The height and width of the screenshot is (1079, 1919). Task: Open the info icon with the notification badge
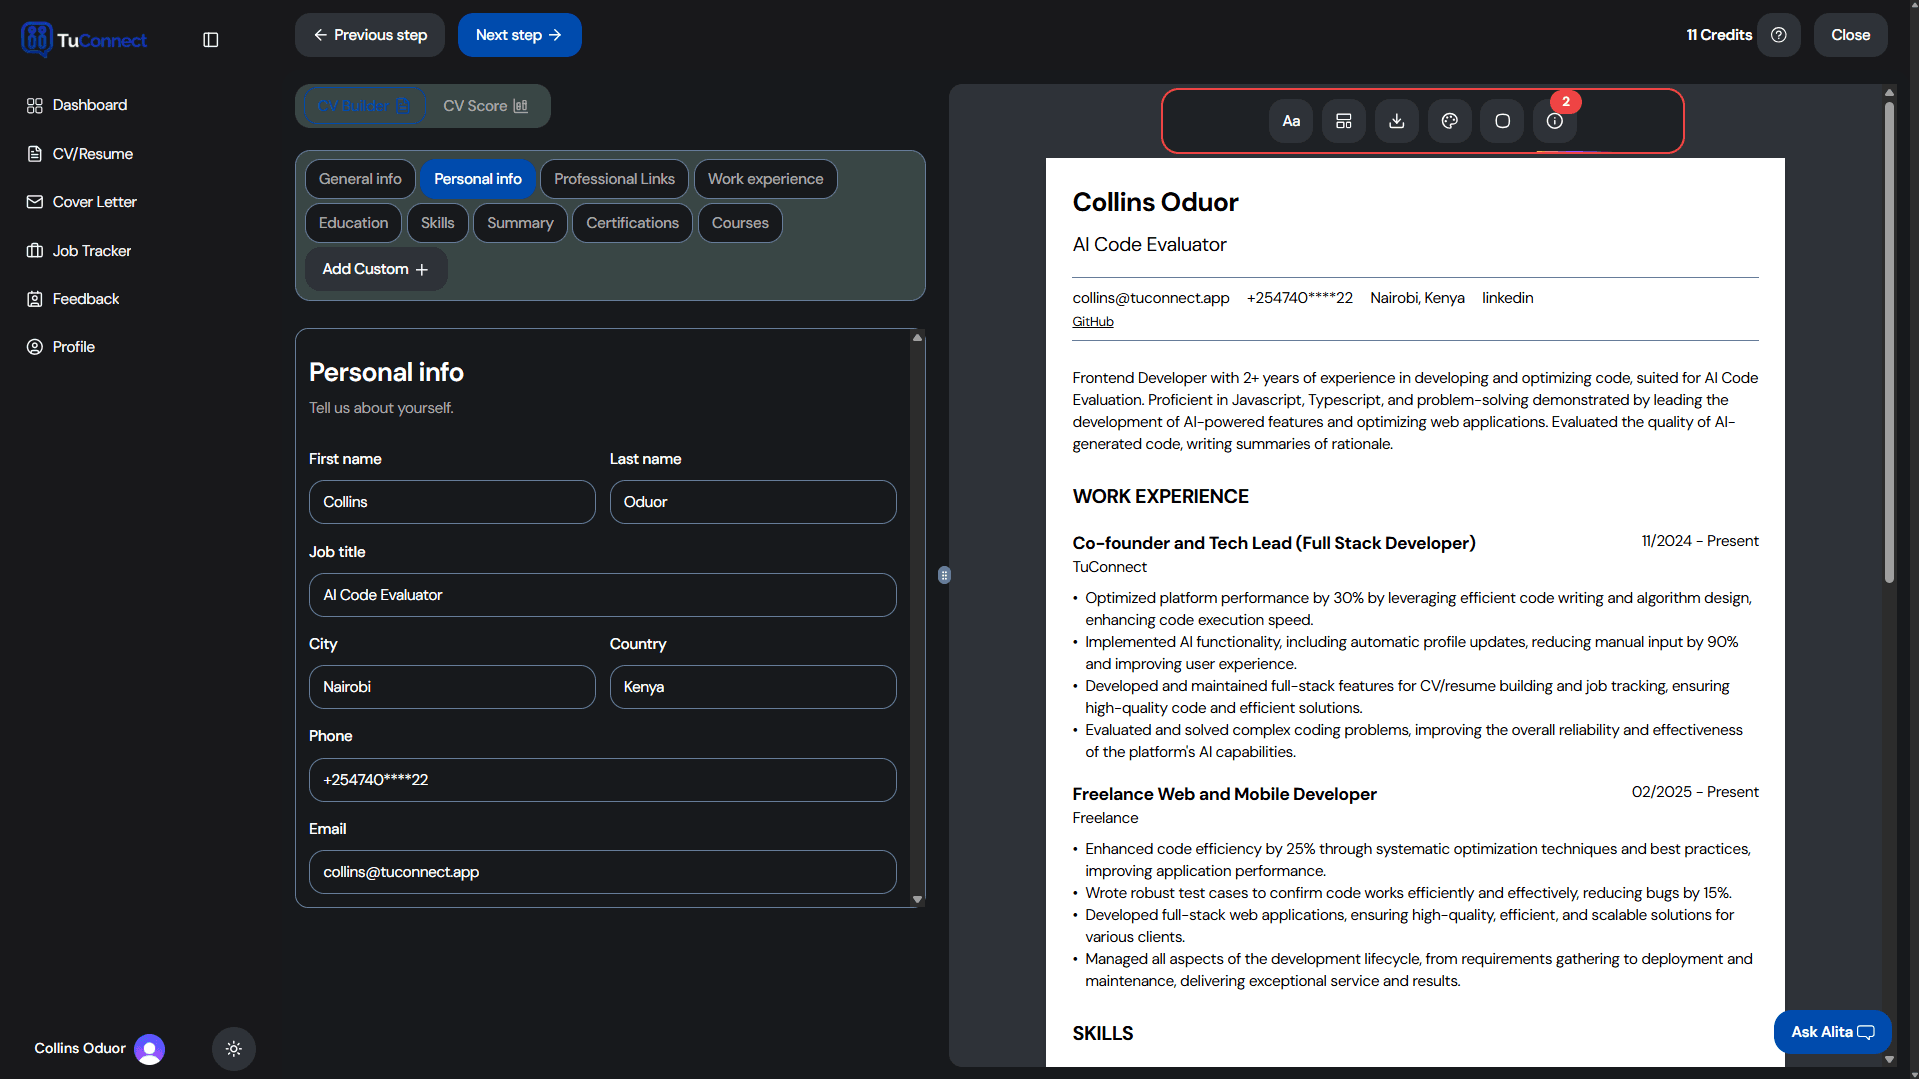coord(1554,121)
